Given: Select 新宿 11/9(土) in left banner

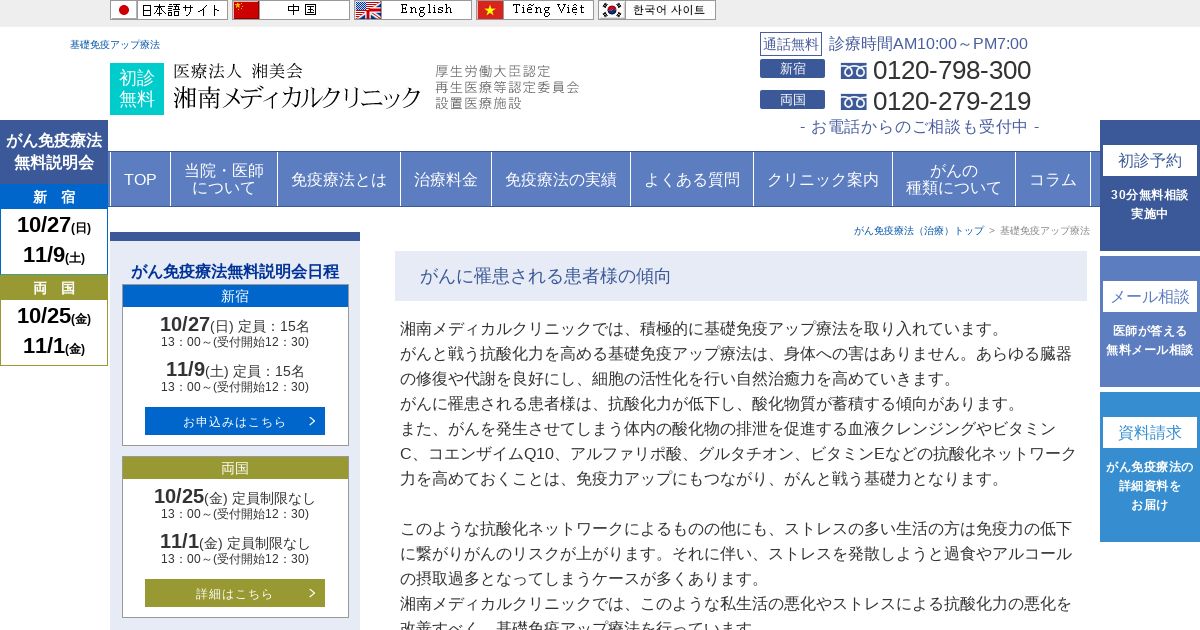Looking at the screenshot, I should point(54,256).
